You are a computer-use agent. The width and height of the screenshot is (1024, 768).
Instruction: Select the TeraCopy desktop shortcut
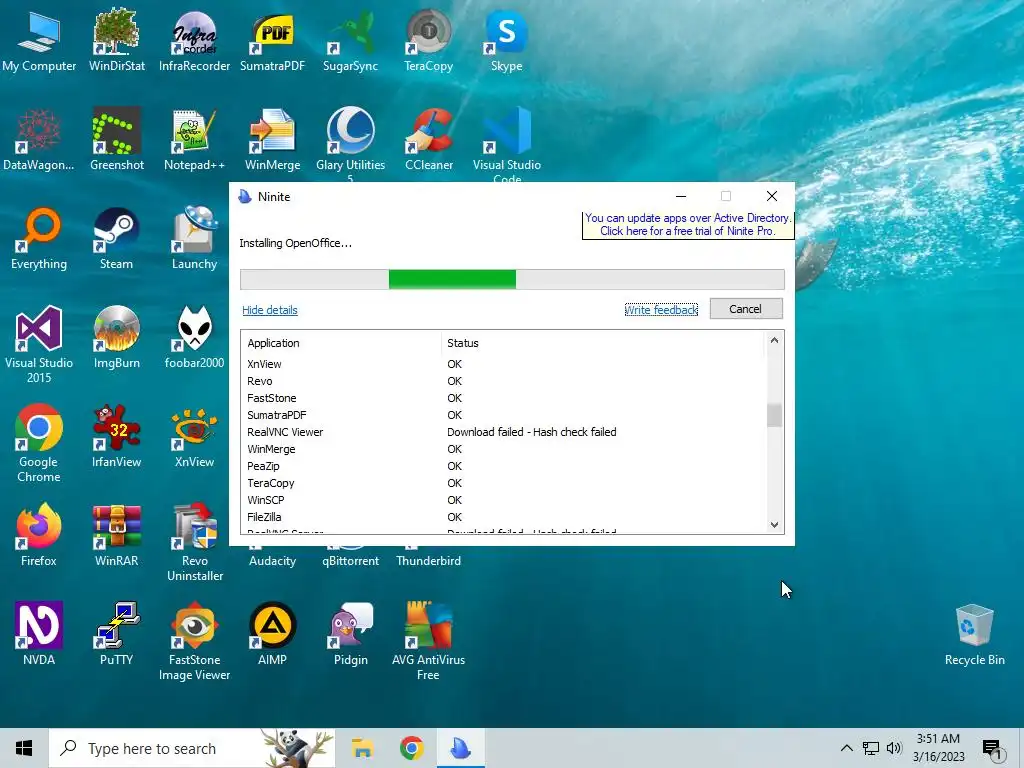(428, 40)
